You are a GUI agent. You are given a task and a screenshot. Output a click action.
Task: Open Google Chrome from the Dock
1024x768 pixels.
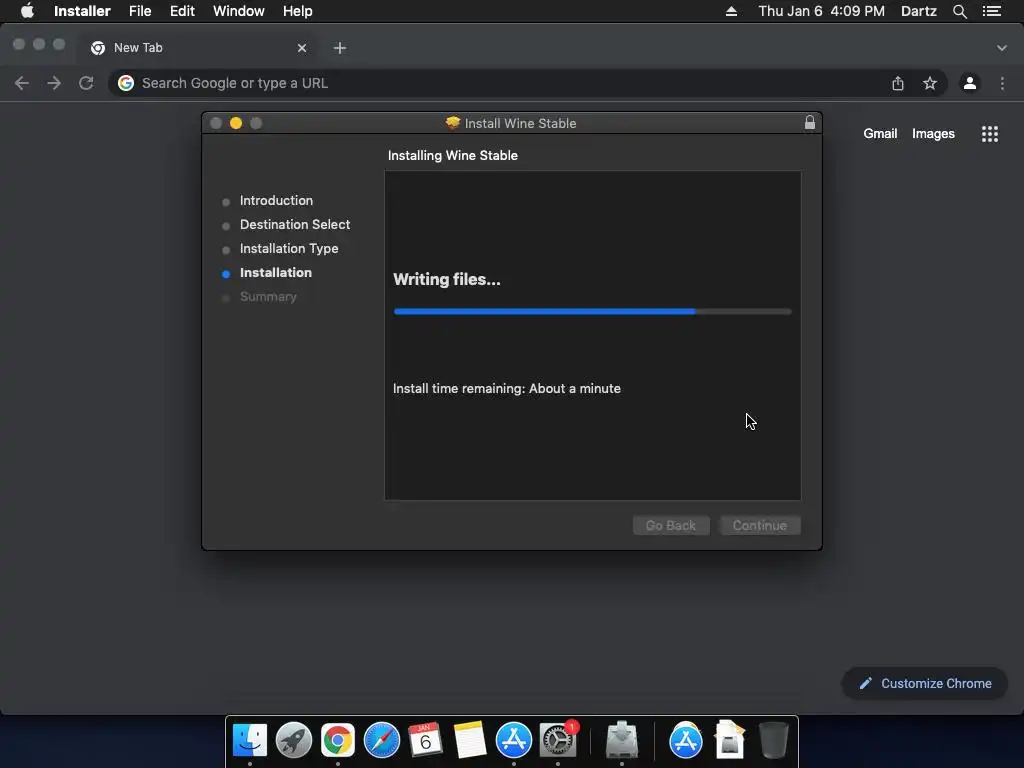click(x=338, y=741)
